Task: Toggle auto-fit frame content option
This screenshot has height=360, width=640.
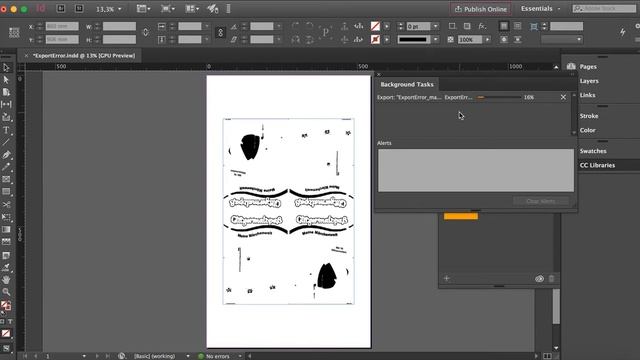Action: 533,27
